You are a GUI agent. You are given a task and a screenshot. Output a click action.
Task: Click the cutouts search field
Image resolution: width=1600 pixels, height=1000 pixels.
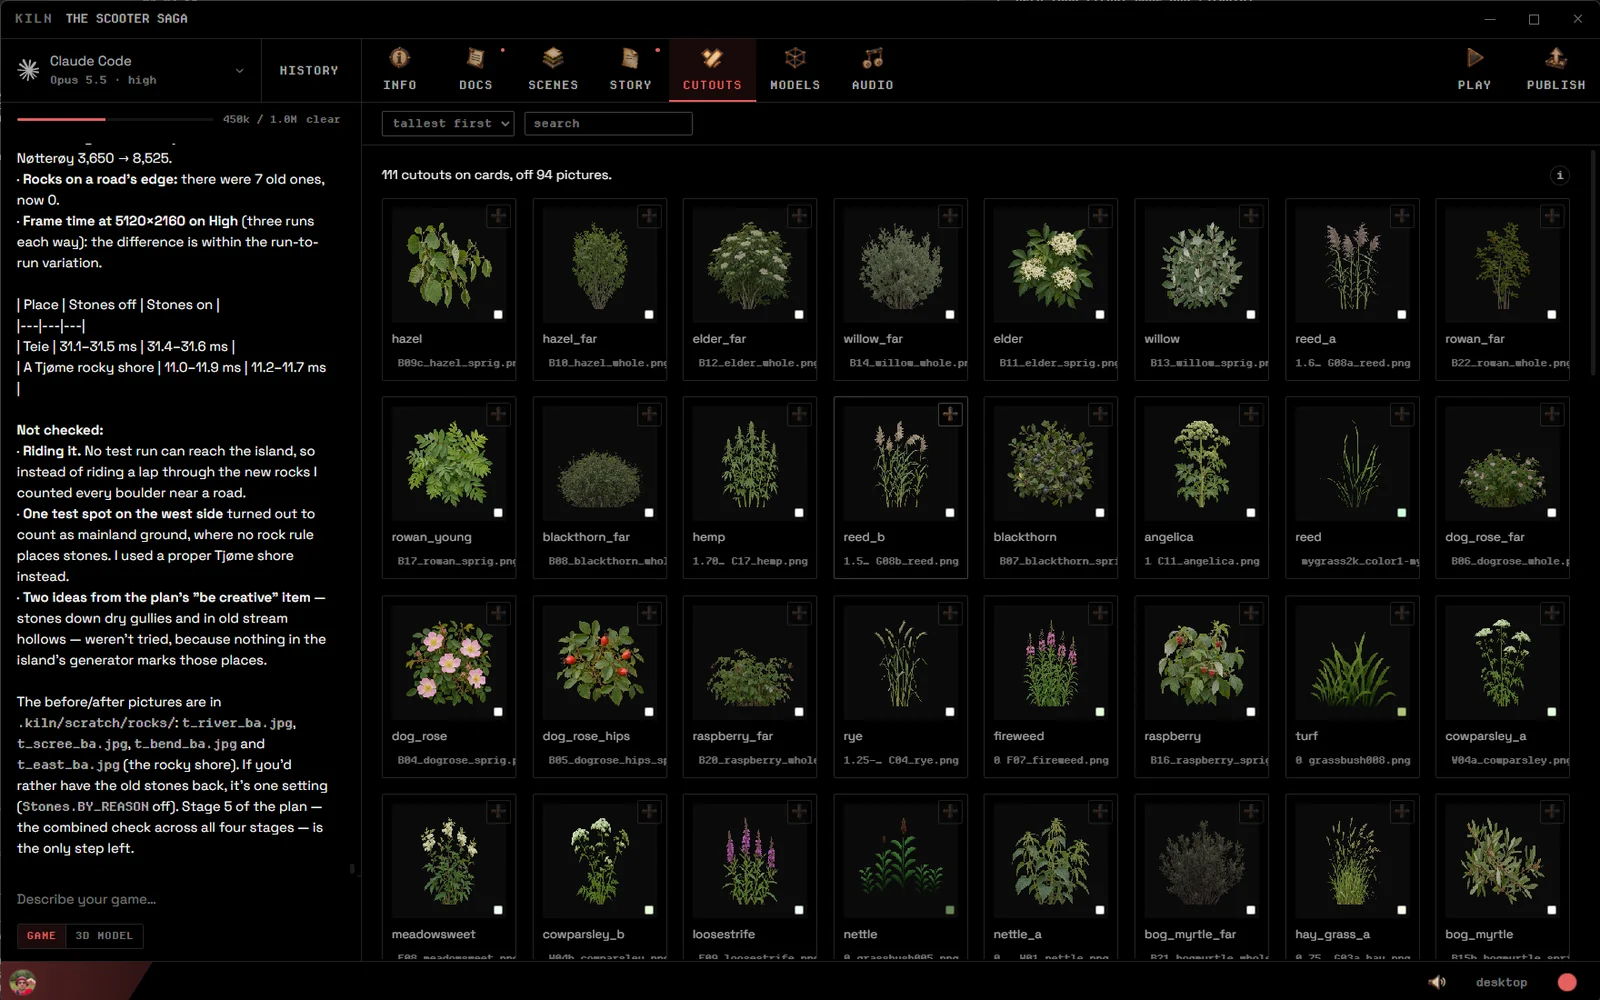tap(608, 123)
